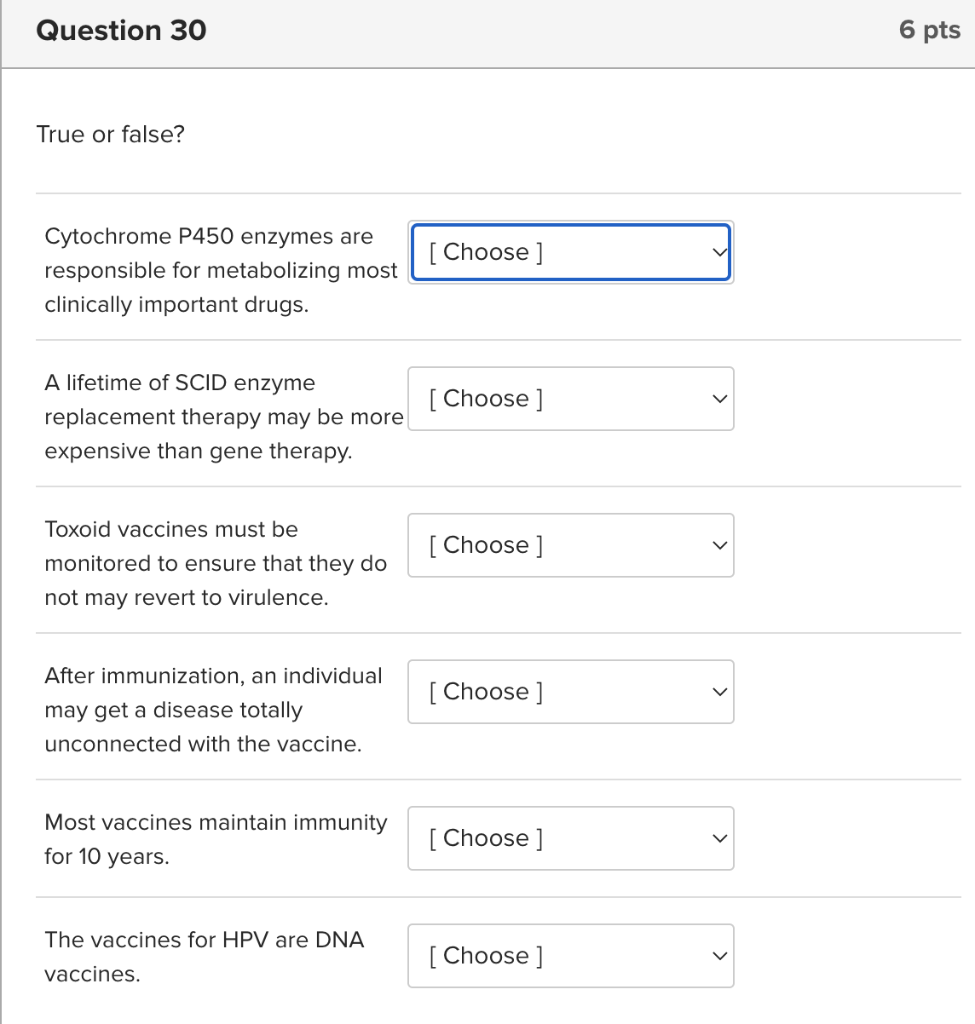Click the chevron on the HPV vaccines dropdown
This screenshot has width=975, height=1024.
pos(718,955)
